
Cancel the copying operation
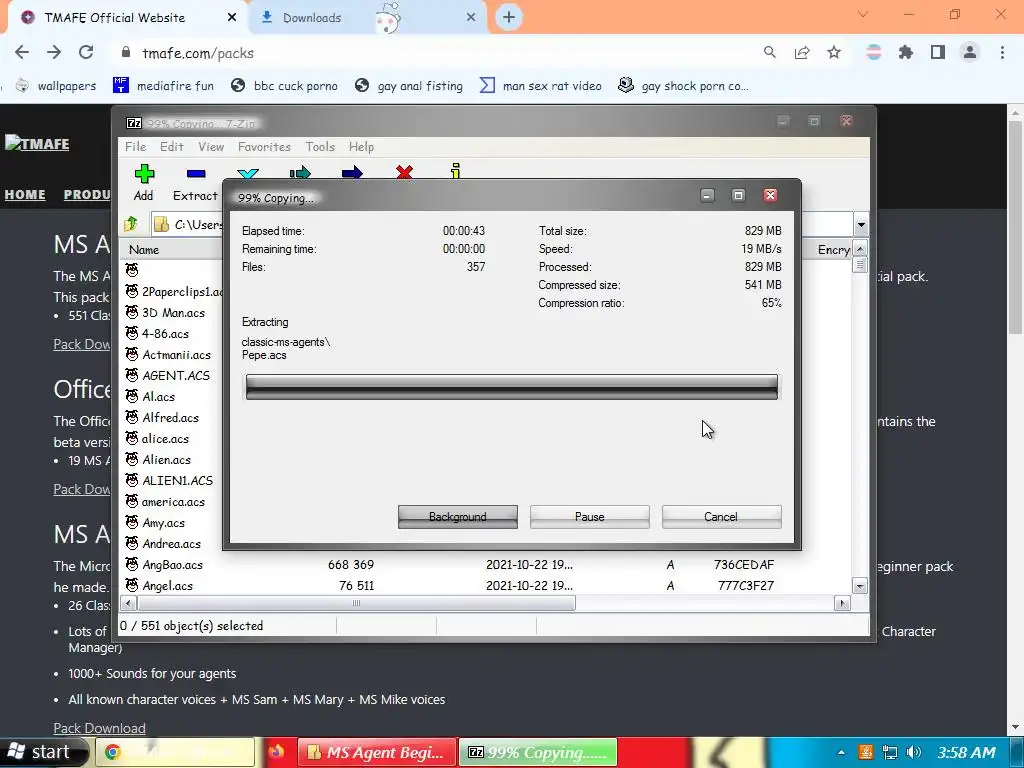[721, 517]
